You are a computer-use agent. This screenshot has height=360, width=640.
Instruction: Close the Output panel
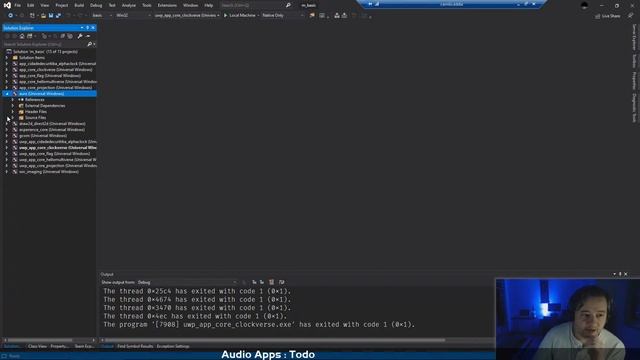626,274
